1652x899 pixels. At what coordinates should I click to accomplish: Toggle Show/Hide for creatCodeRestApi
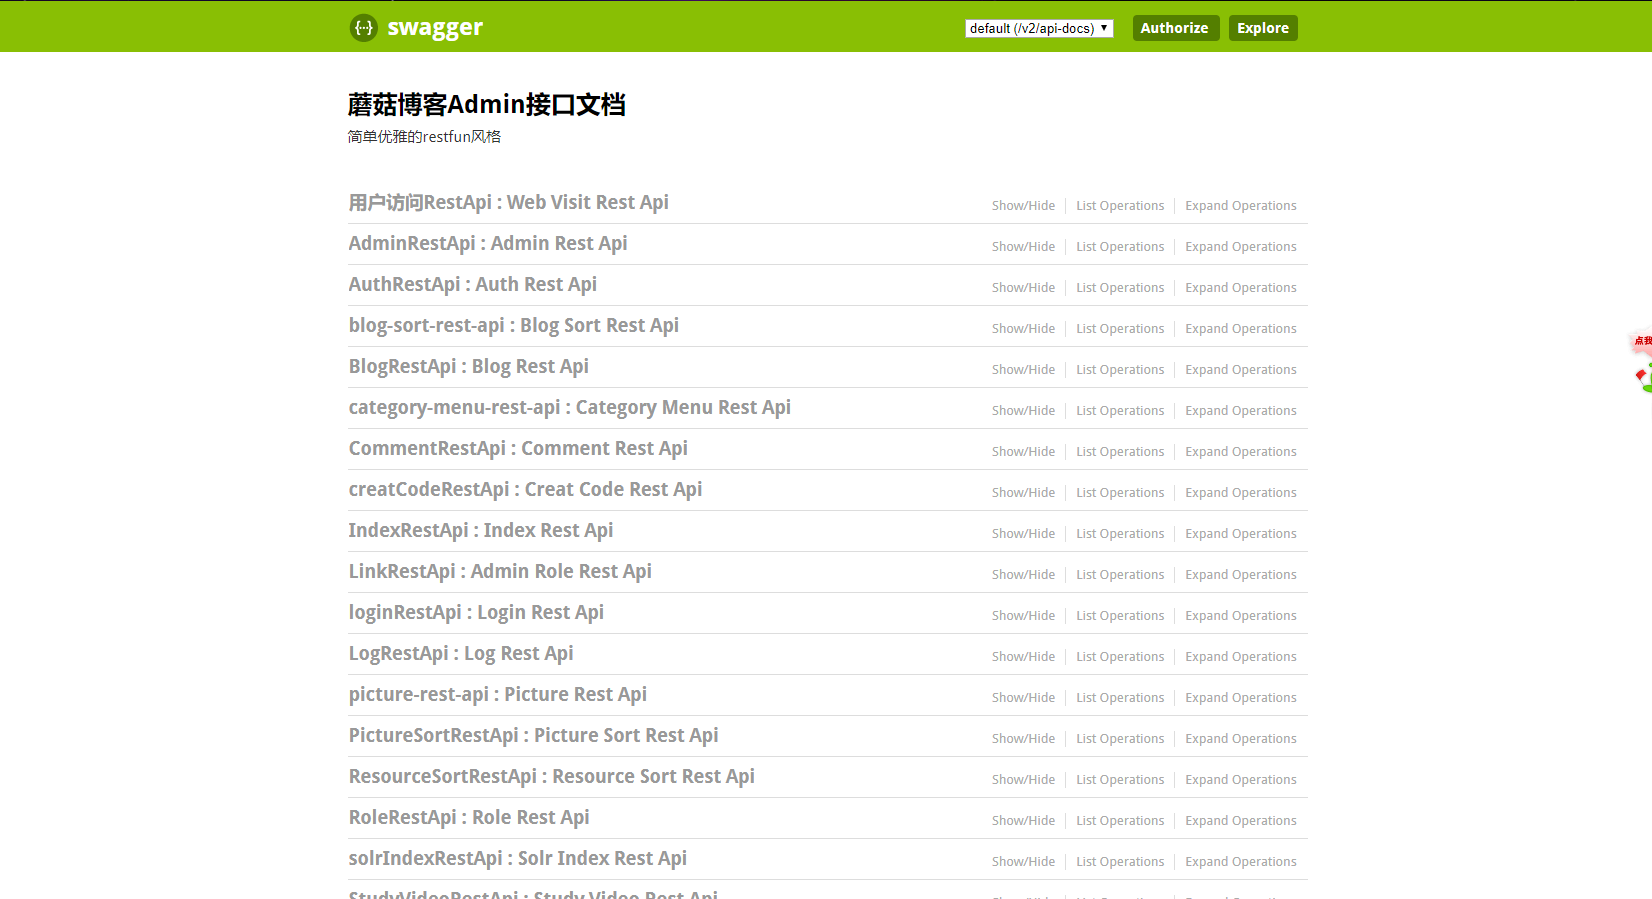click(1023, 493)
